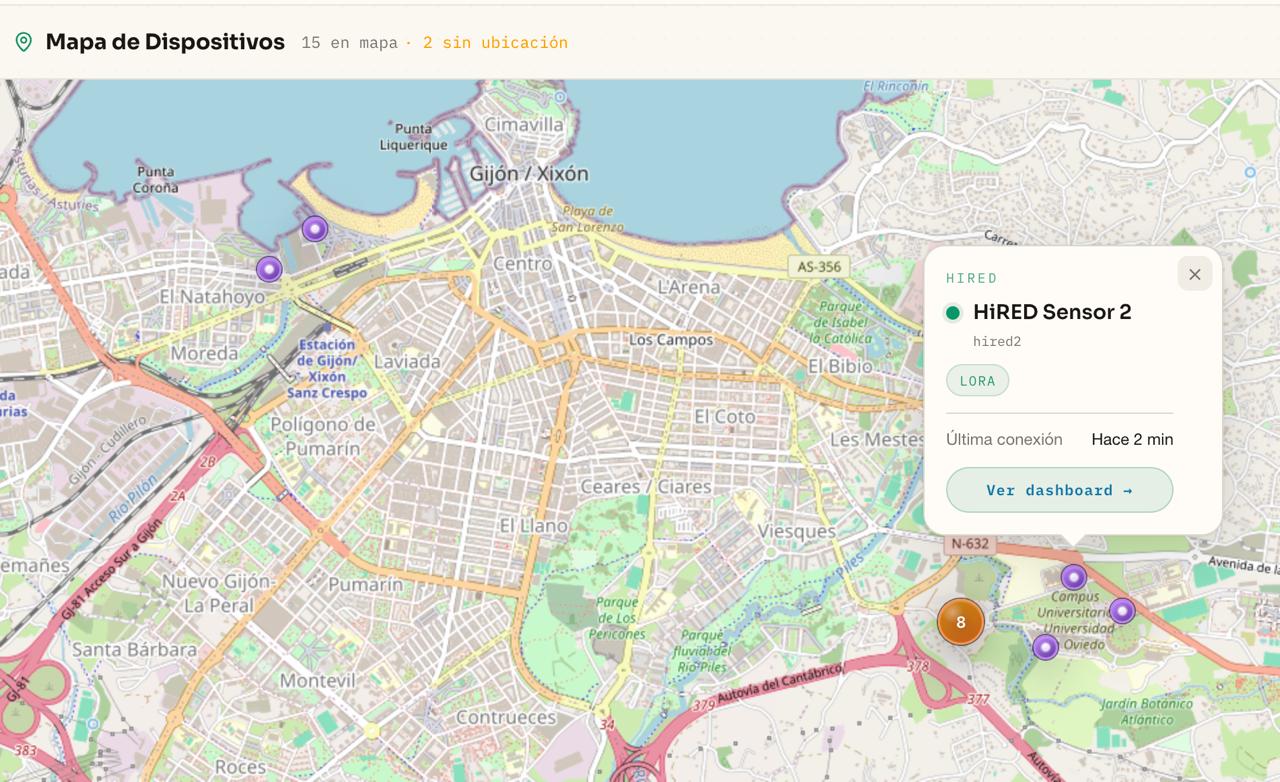The image size is (1280, 782).
Task: Click the purple marker just beneath the popup pointer
Action: 1073,577
